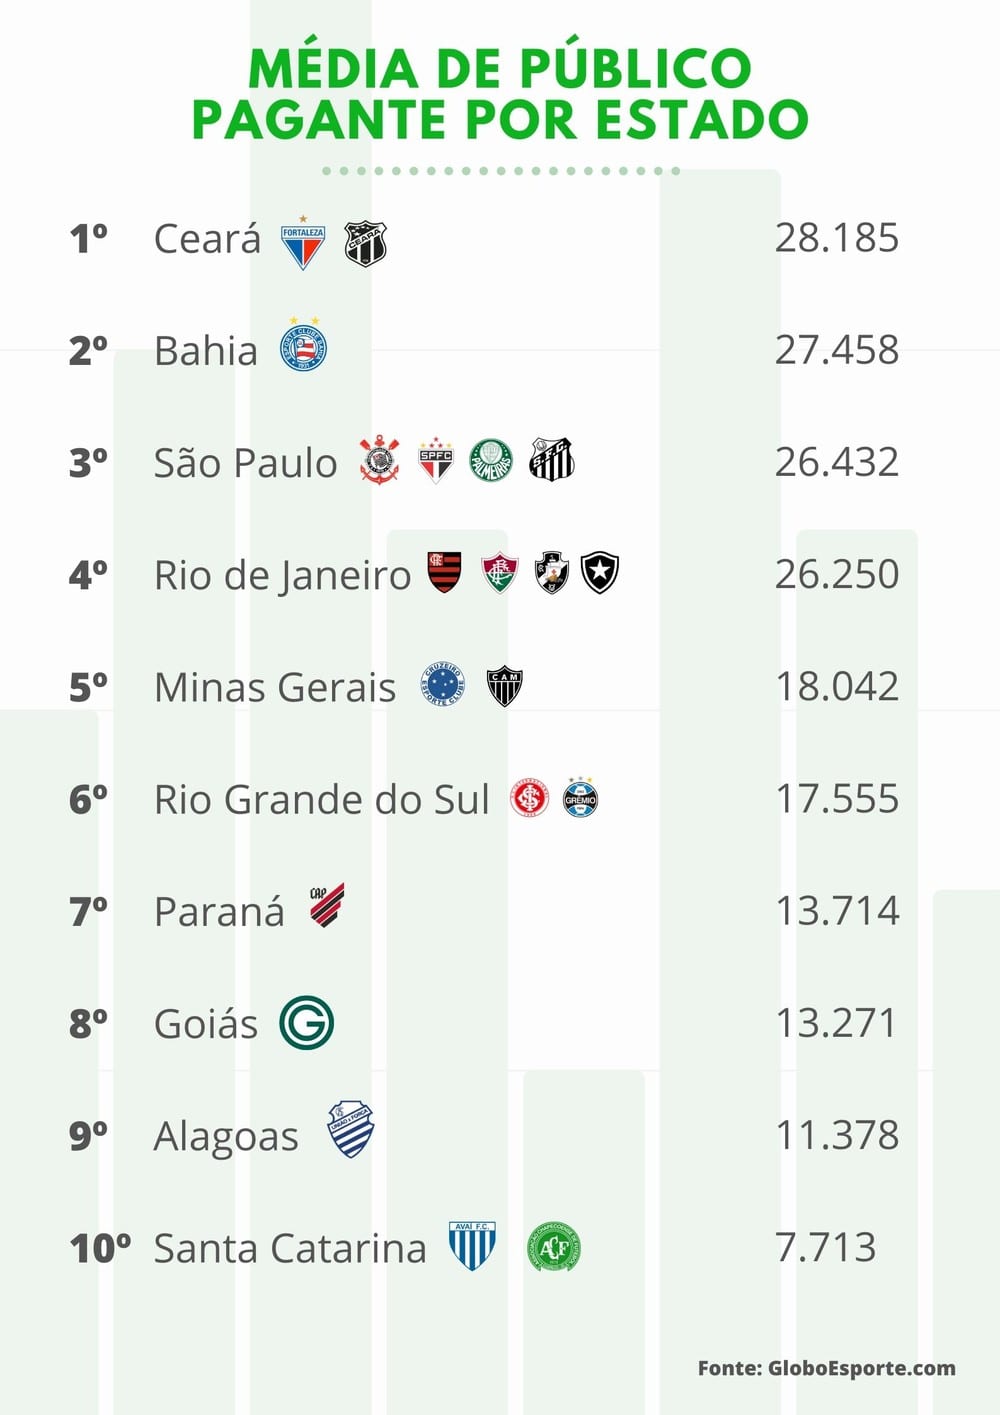Click the Athletico Paranaense CAP logo
The width and height of the screenshot is (1000, 1415).
pos(326,905)
